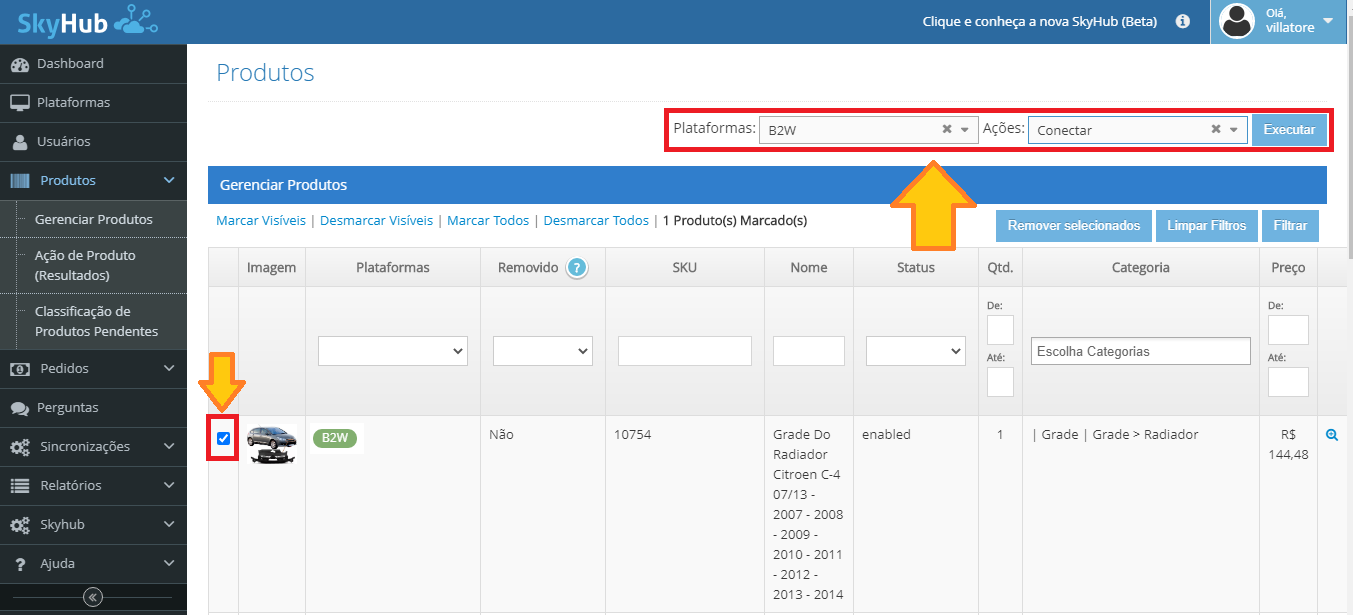
Task: Click the Pedidos money icon
Action: click(19, 369)
